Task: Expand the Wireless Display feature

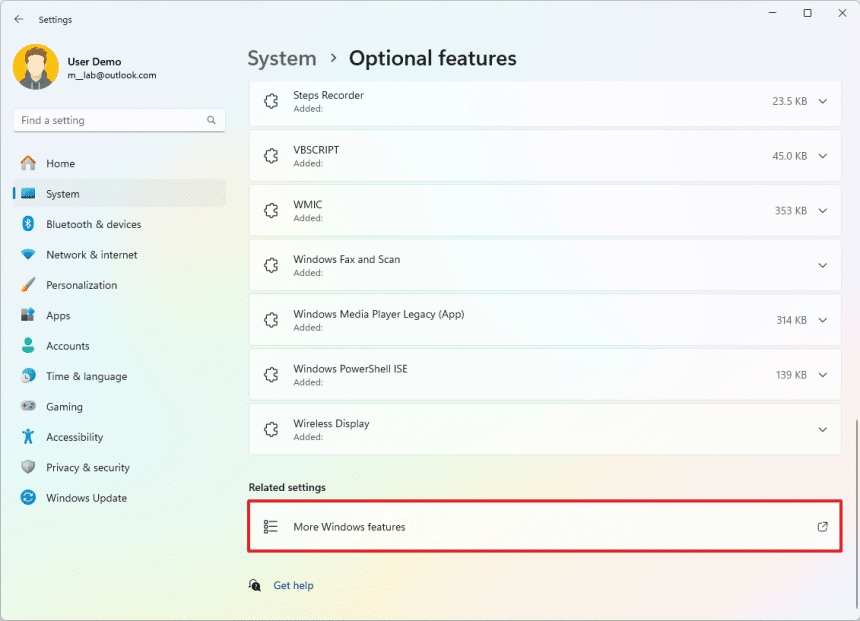Action: [823, 430]
